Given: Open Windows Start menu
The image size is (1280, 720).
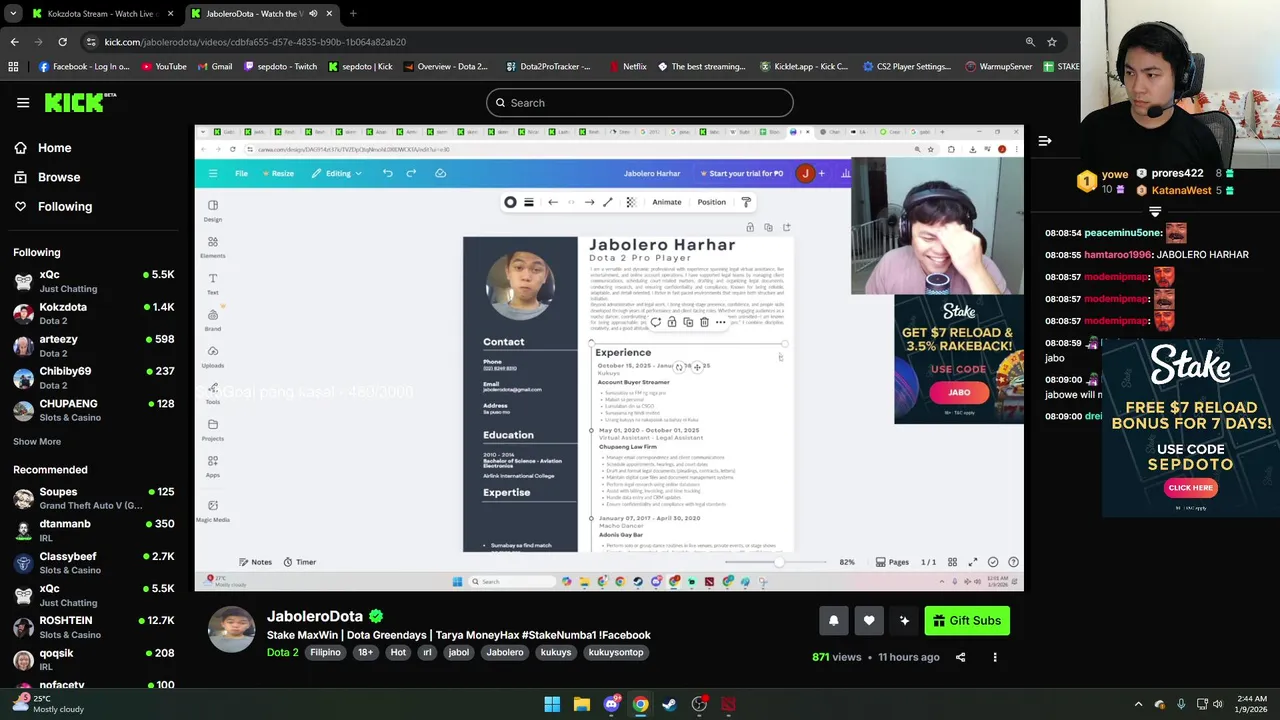Looking at the screenshot, I should pos(552,705).
